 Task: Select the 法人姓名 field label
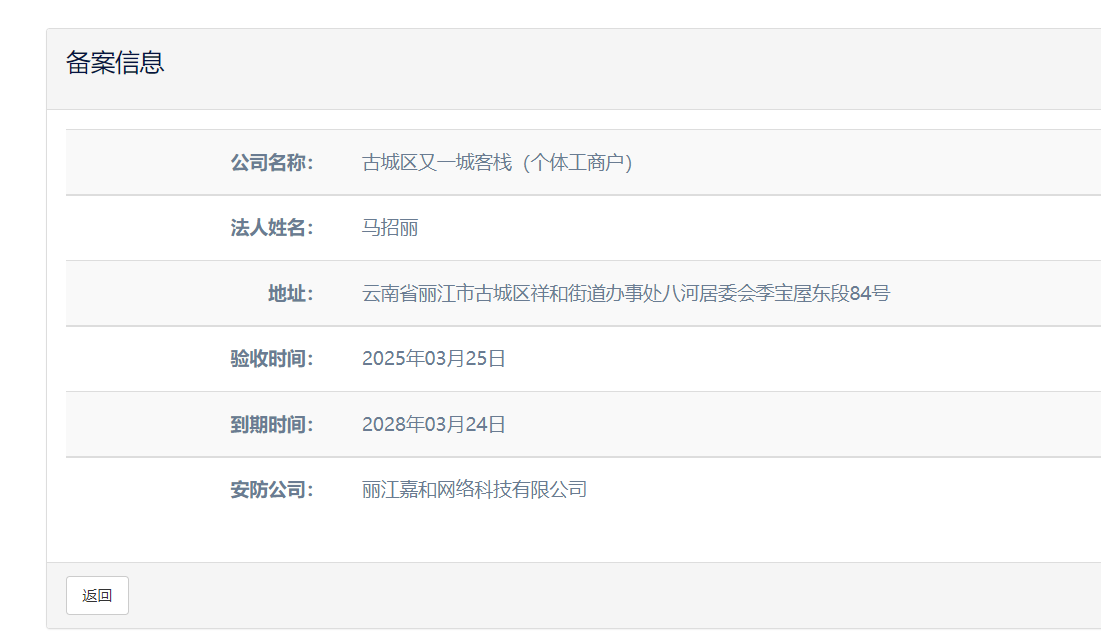click(x=271, y=228)
